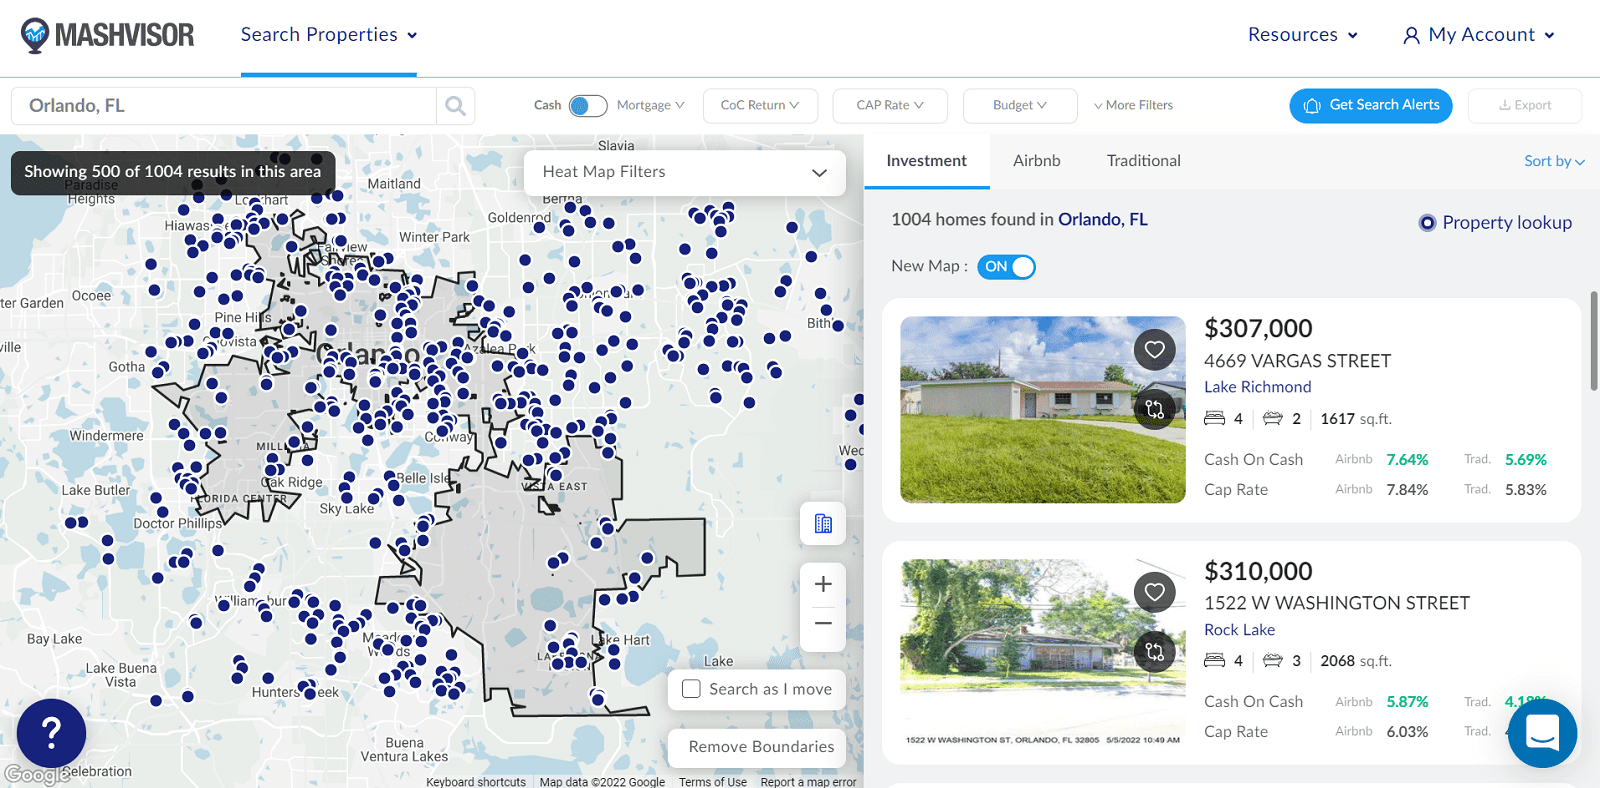The image size is (1600, 788).
Task: Click the Property lookup target icon
Action: [x=1427, y=223]
